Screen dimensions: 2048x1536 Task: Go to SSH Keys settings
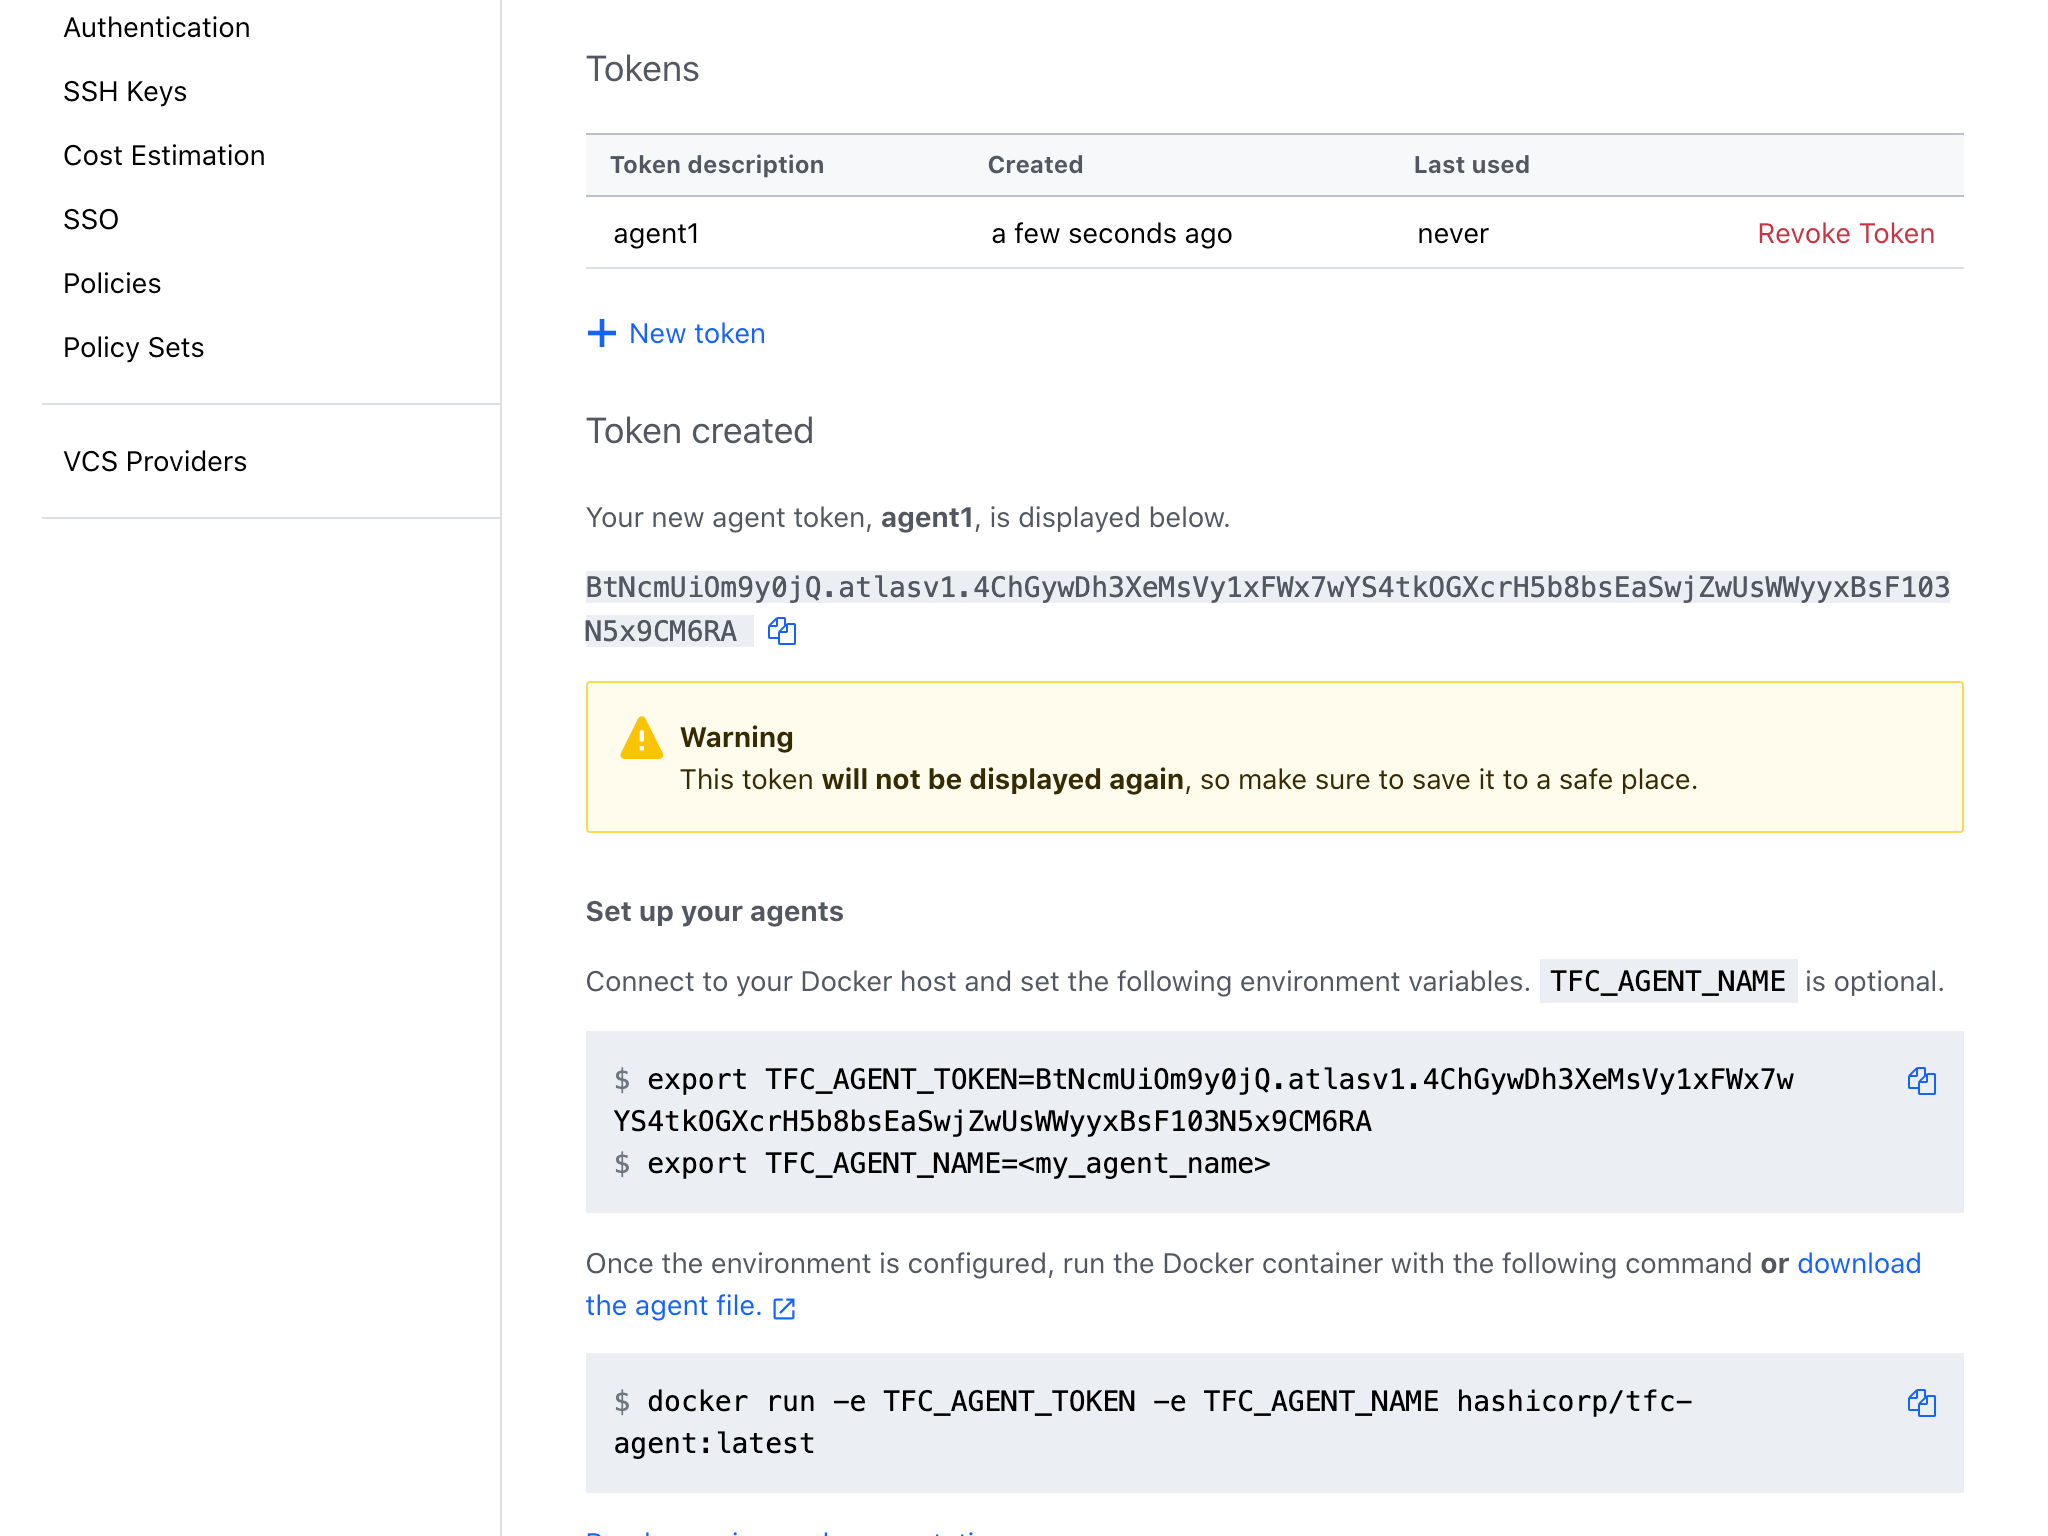125,92
